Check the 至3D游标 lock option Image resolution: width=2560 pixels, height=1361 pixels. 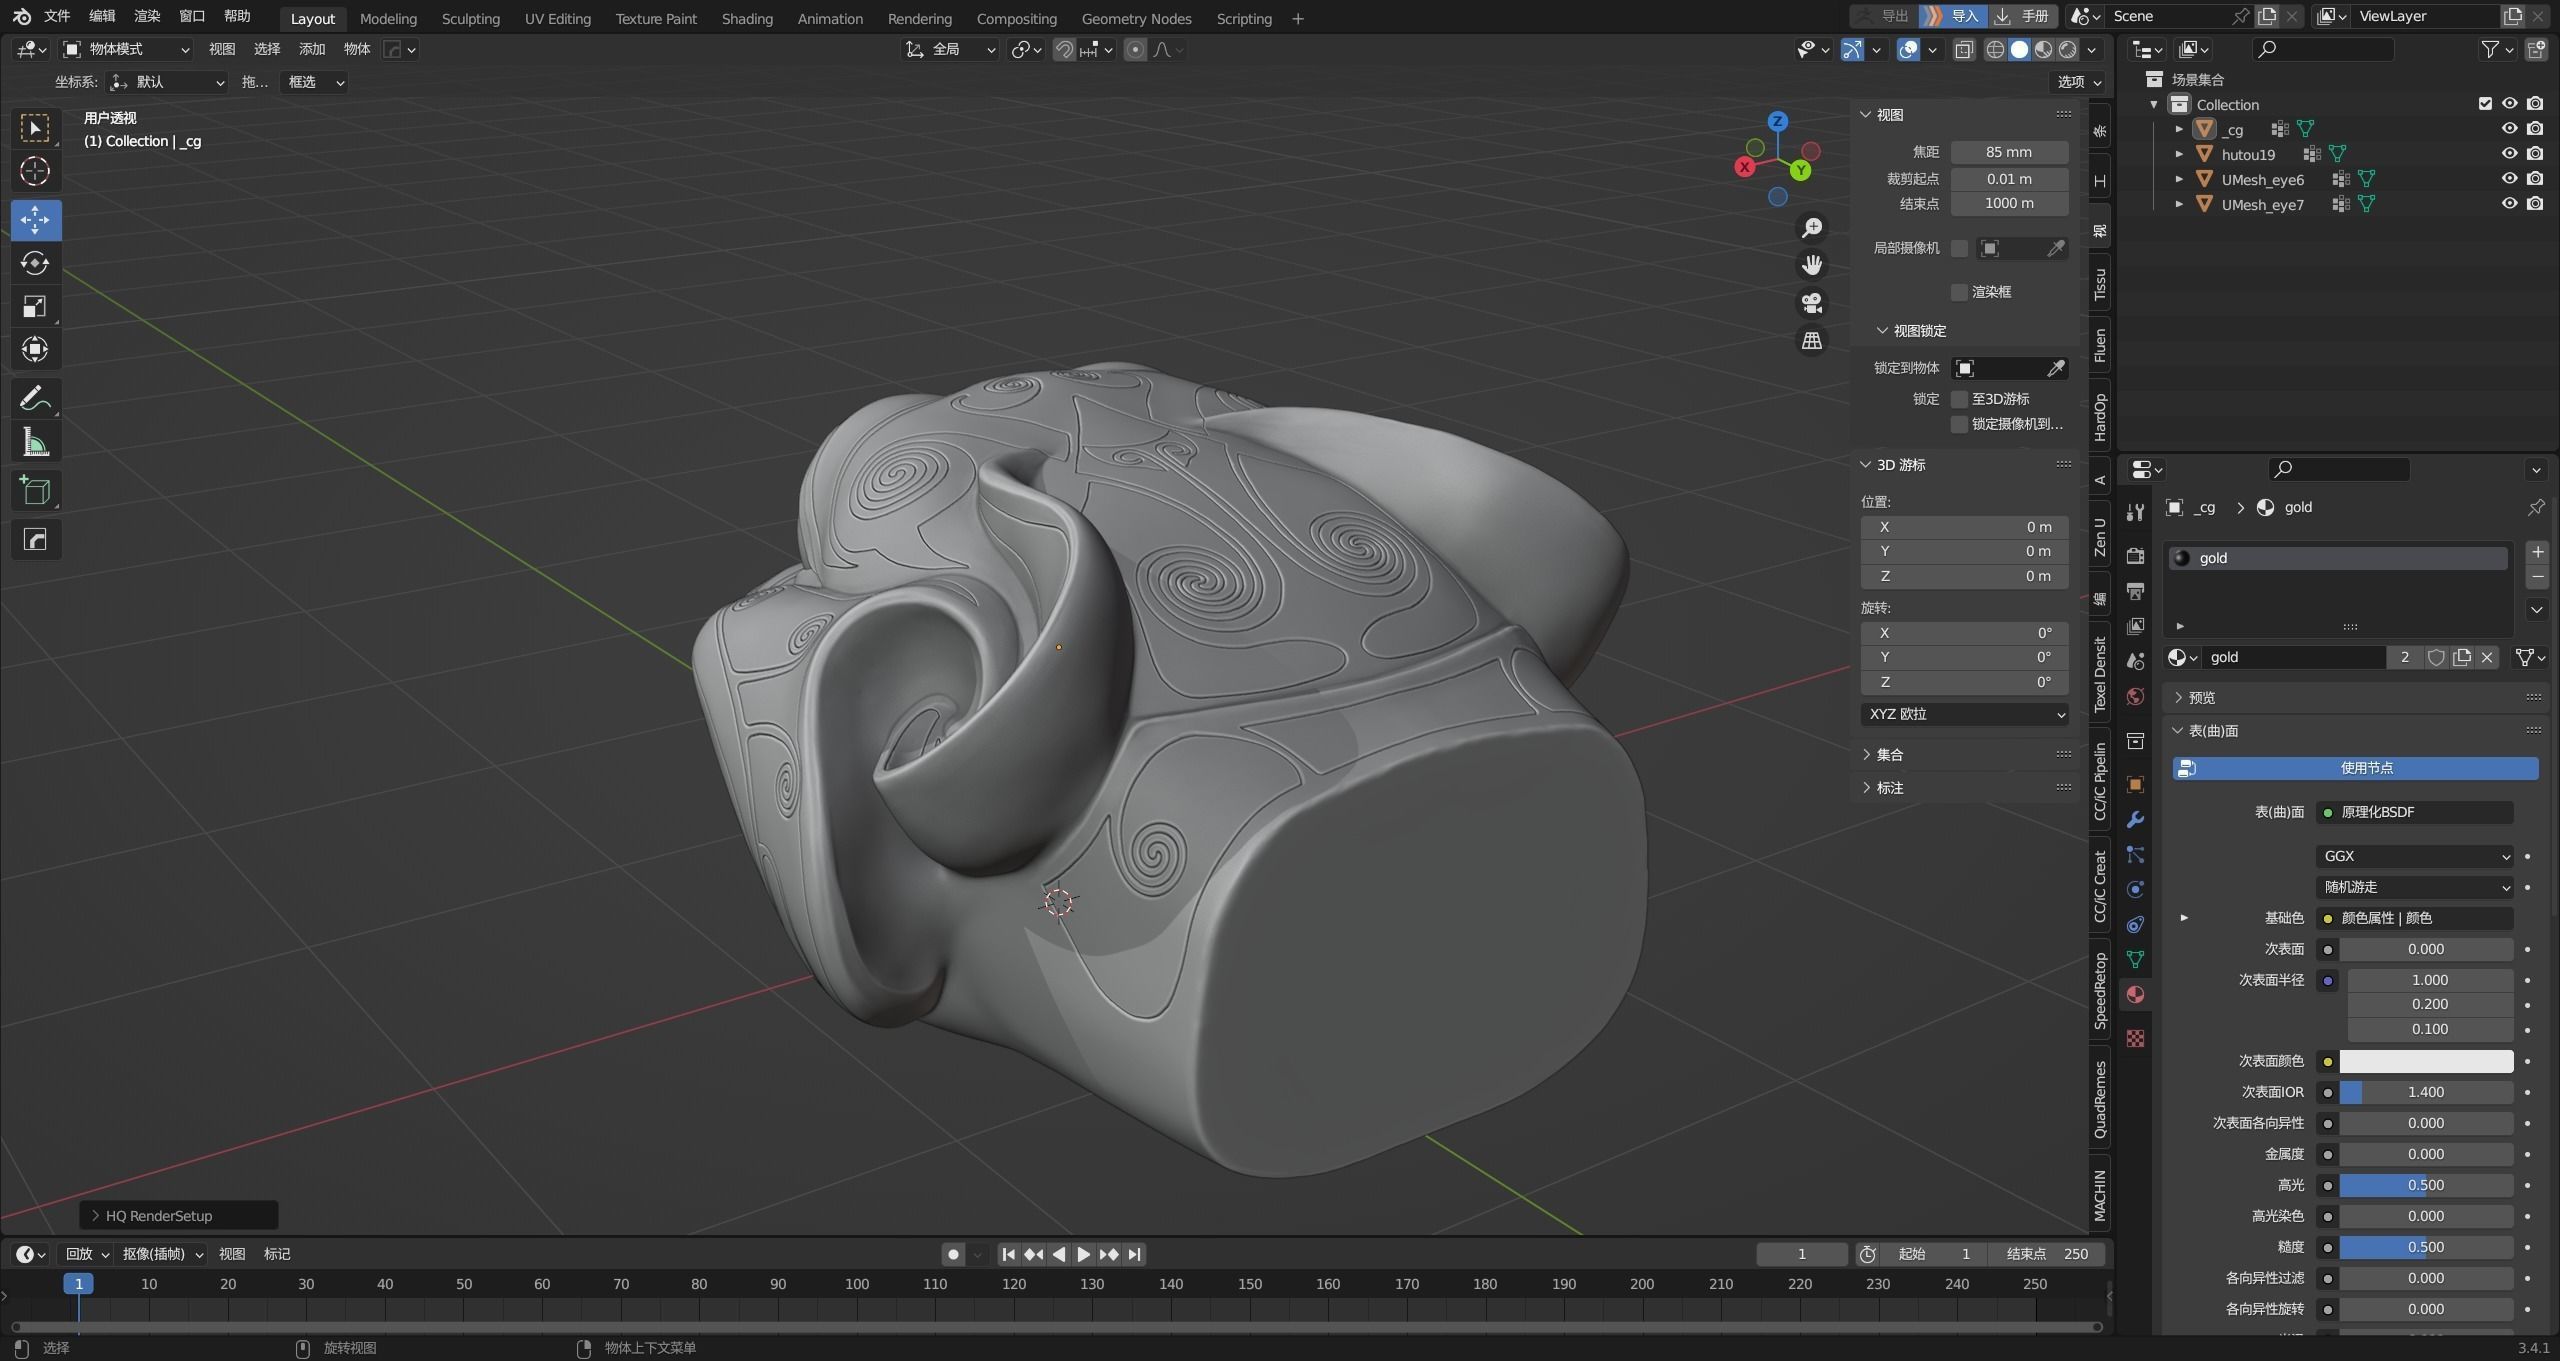pos(1959,399)
